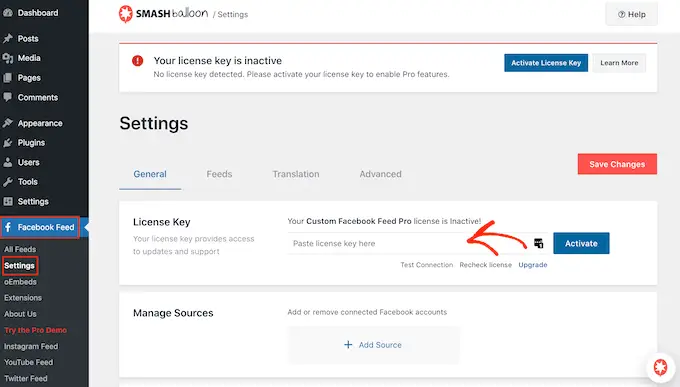Open the Twitter Feed submenu item
The width and height of the screenshot is (680, 387).
click(x=26, y=378)
